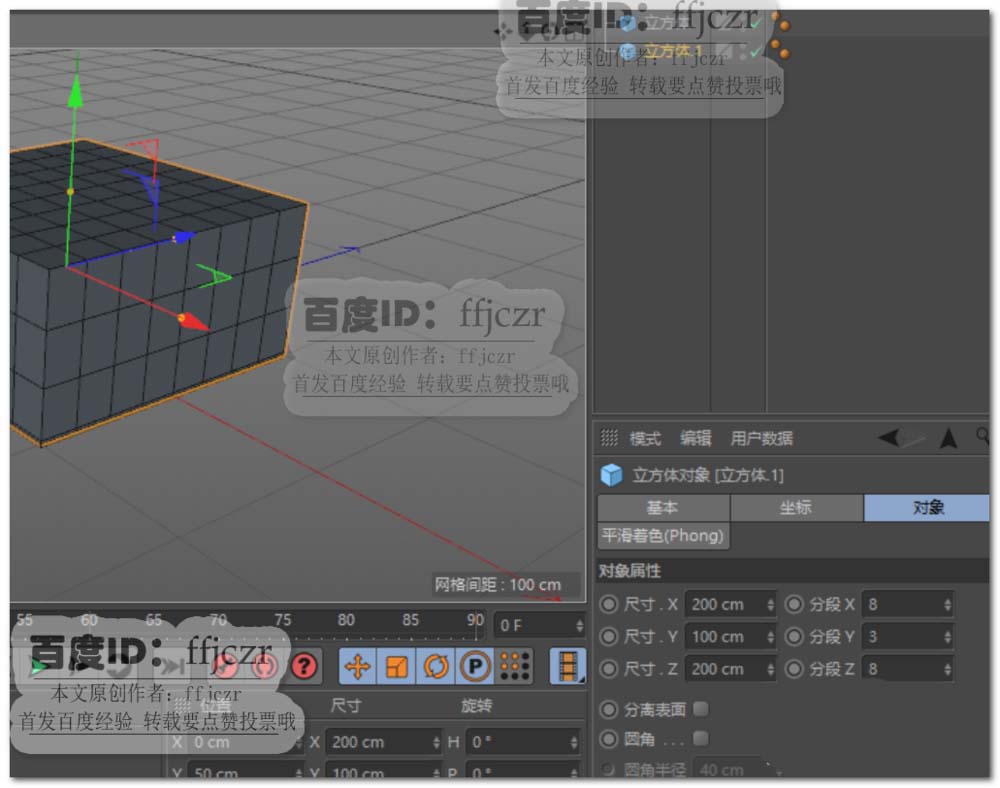This screenshot has height=788, width=1000.
Task: Toggle the 圆角 animation radio dot
Action: [609, 739]
